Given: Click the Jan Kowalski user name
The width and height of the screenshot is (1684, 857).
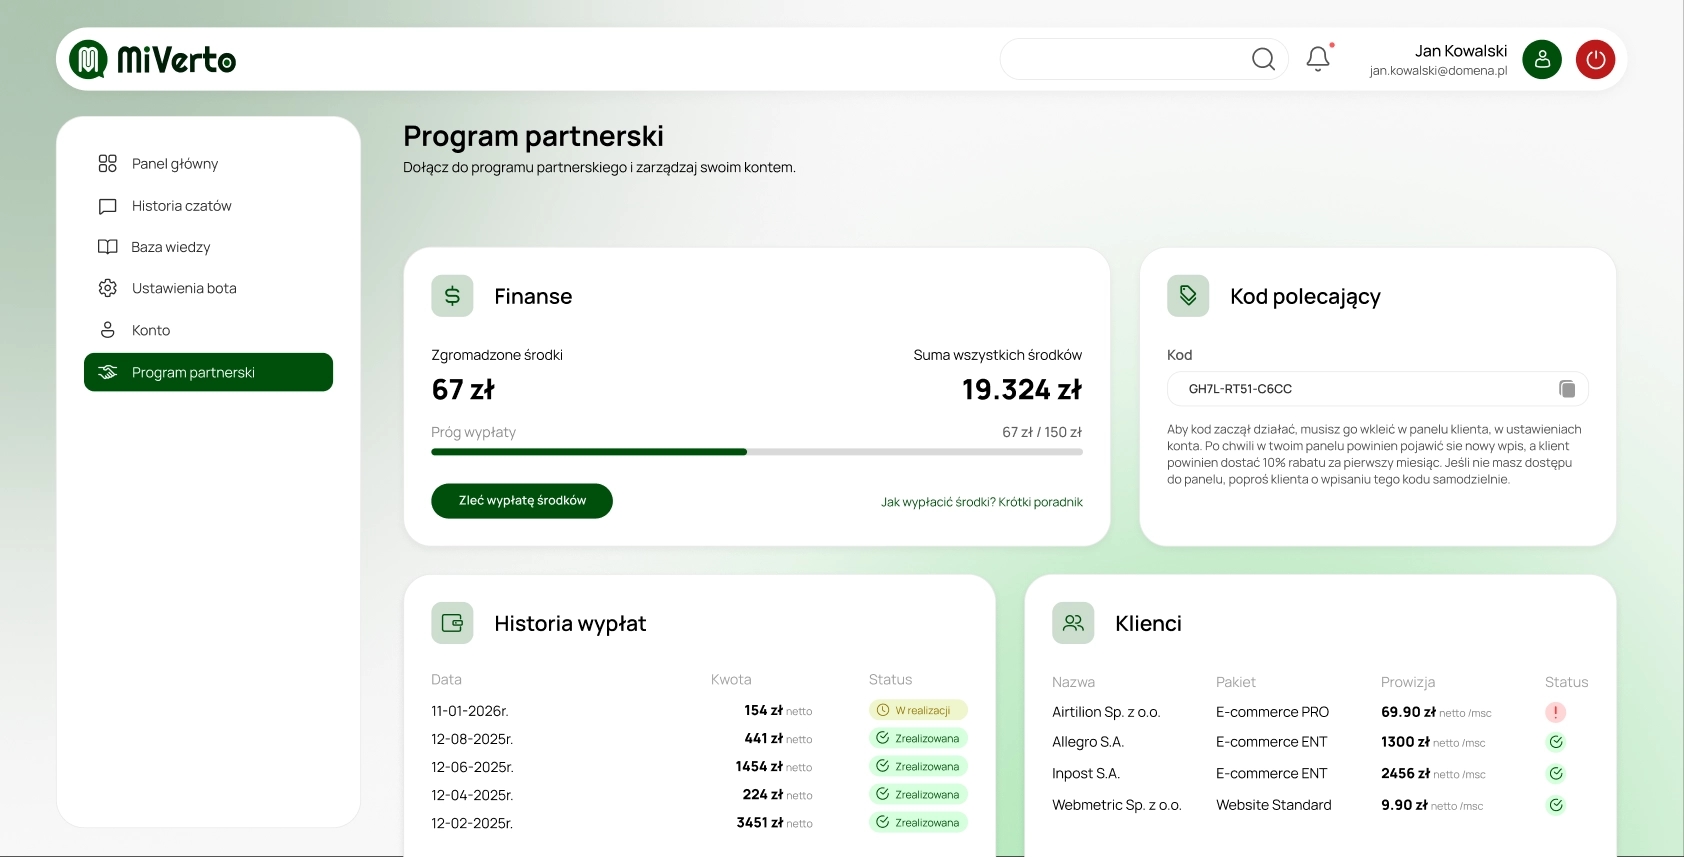Looking at the screenshot, I should click(1461, 51).
